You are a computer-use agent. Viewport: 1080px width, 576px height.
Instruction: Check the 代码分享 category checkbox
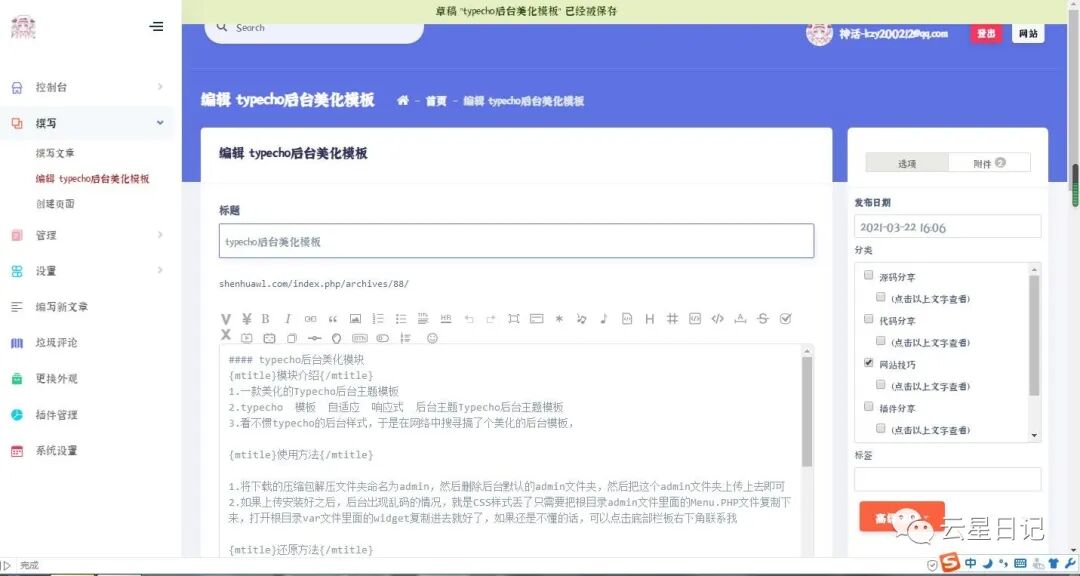click(x=868, y=319)
